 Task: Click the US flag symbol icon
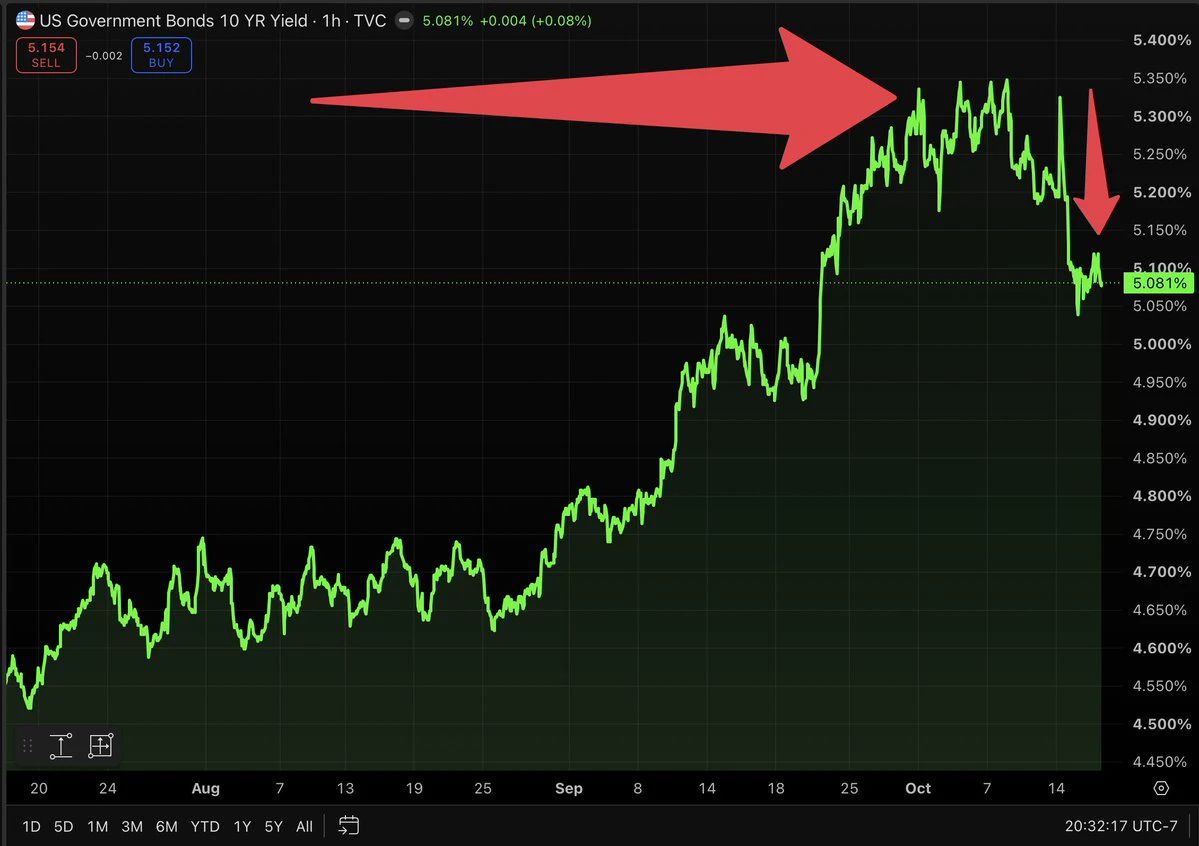point(25,20)
